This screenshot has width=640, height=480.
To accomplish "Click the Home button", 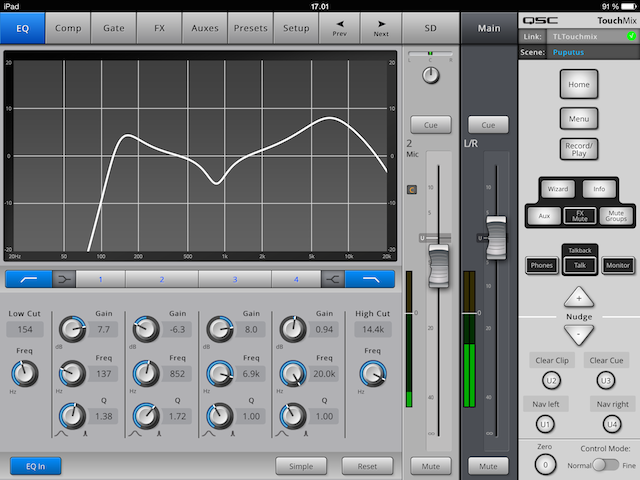I will pos(579,84).
